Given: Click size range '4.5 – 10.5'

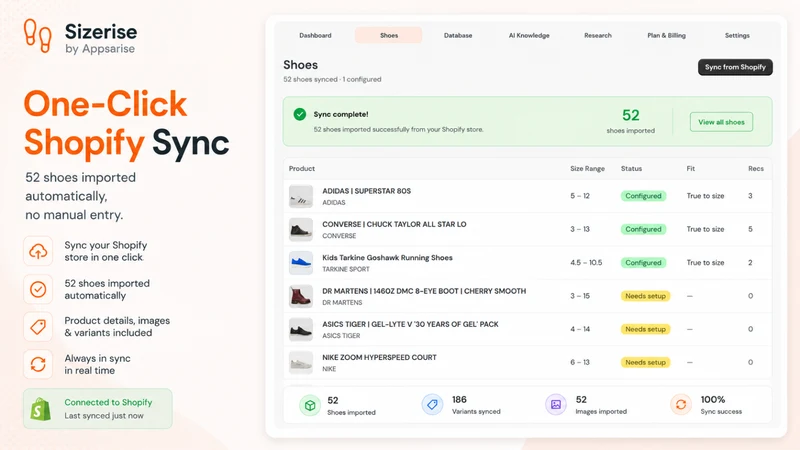Looking at the screenshot, I should tap(586, 263).
